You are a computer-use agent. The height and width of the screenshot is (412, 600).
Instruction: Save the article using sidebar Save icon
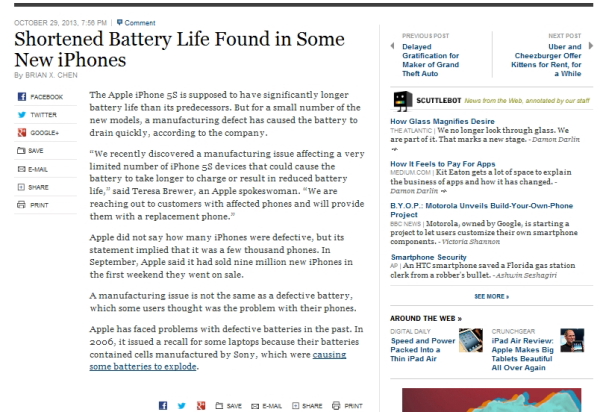[x=21, y=151]
